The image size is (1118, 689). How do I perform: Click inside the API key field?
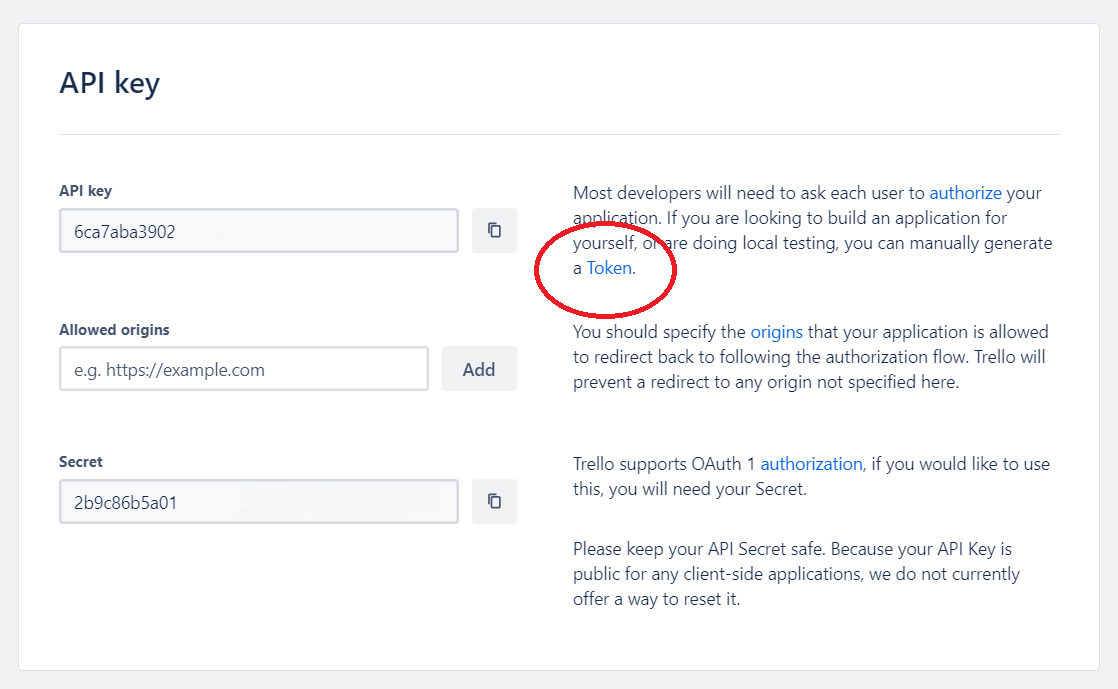tap(258, 231)
